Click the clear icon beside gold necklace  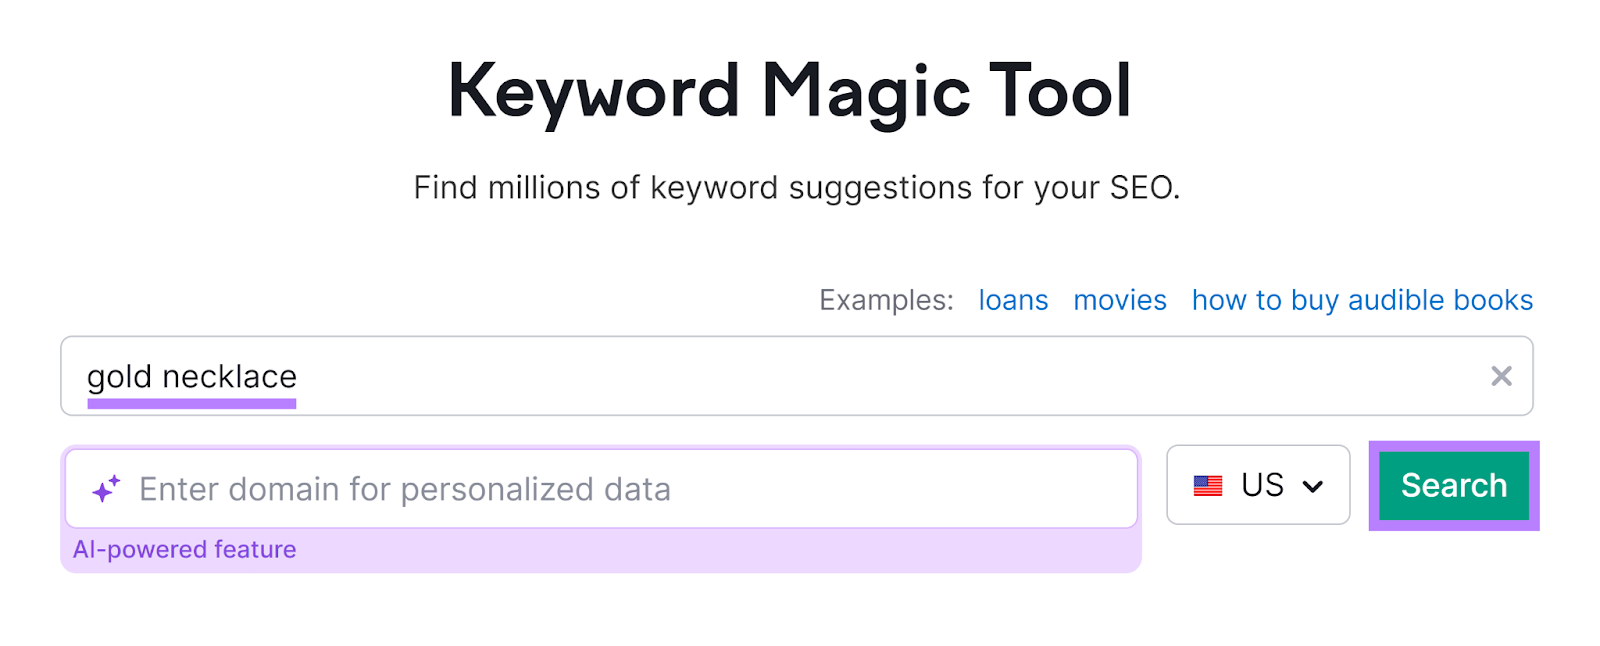[x=1500, y=376]
